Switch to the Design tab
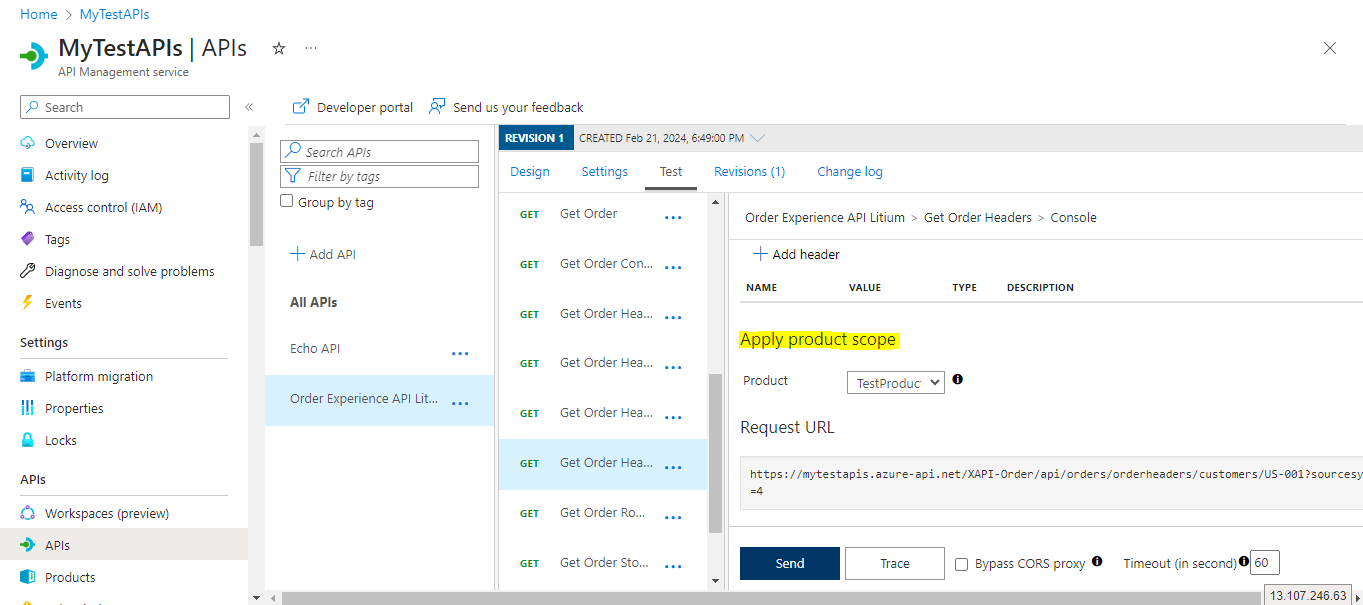This screenshot has height=605, width=1363. 530,171
